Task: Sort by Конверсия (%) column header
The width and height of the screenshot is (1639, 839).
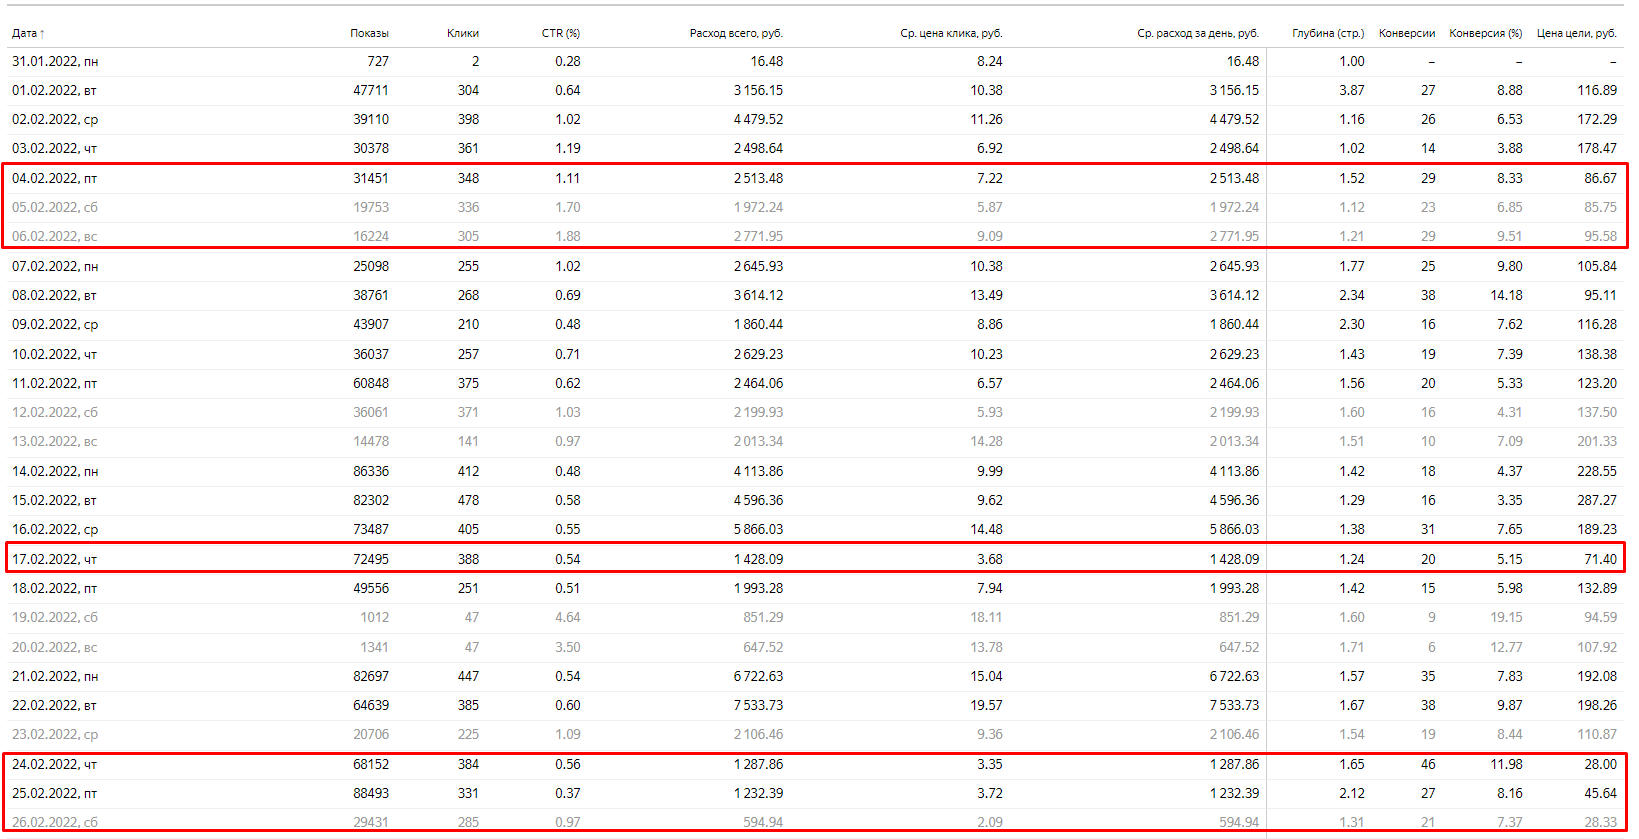Action: [x=1485, y=34]
